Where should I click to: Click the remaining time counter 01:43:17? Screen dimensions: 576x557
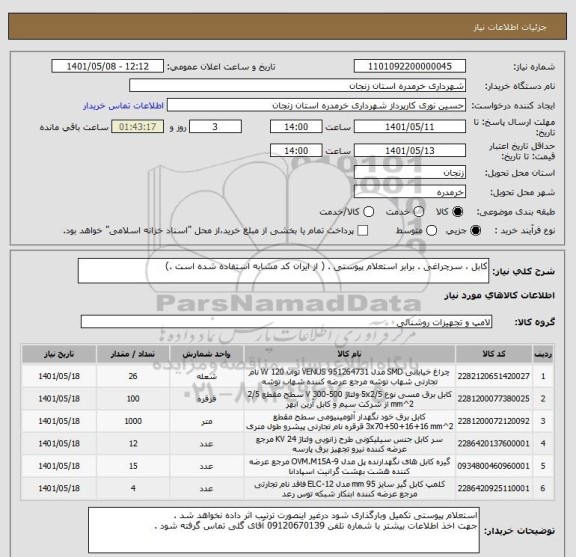click(138, 127)
